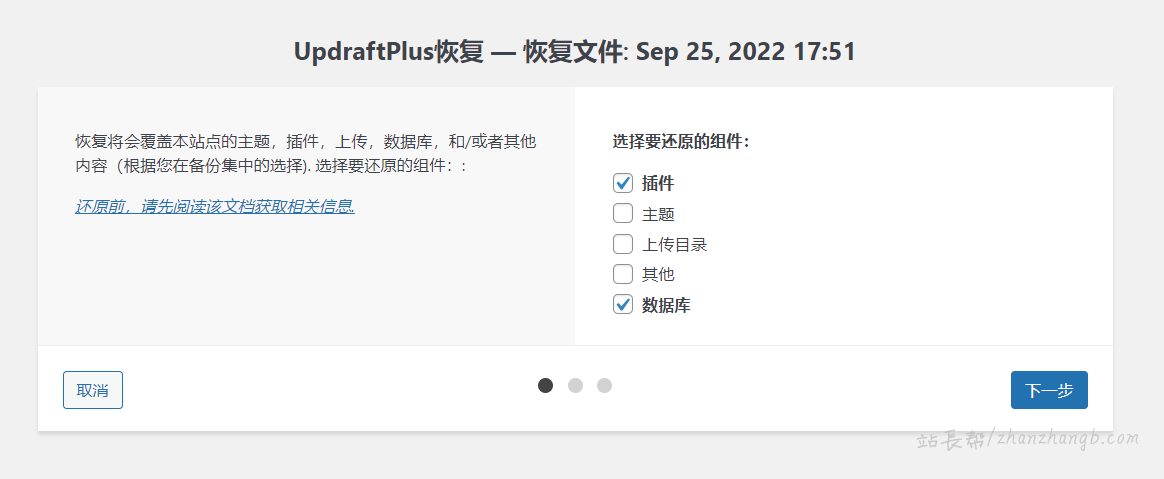Enable the 主题 (themes) checkbox
The image size is (1164, 479).
click(623, 214)
